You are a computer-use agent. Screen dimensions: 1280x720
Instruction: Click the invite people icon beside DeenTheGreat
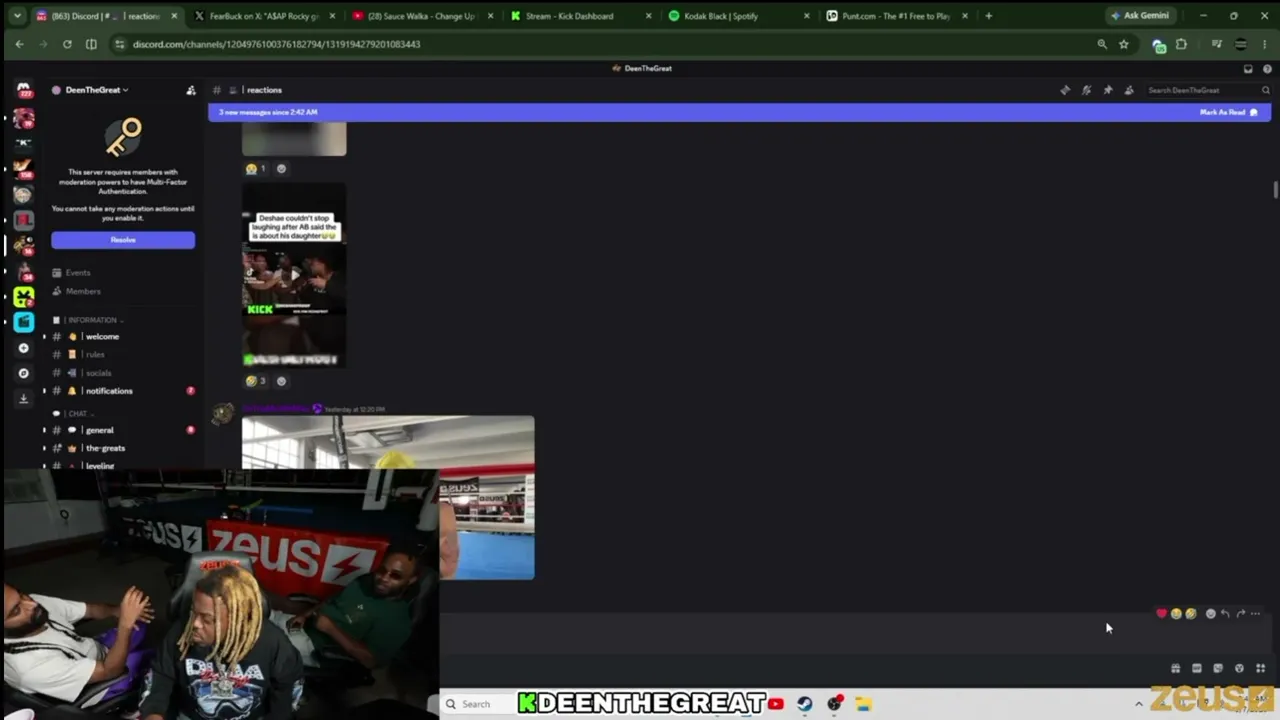191,90
